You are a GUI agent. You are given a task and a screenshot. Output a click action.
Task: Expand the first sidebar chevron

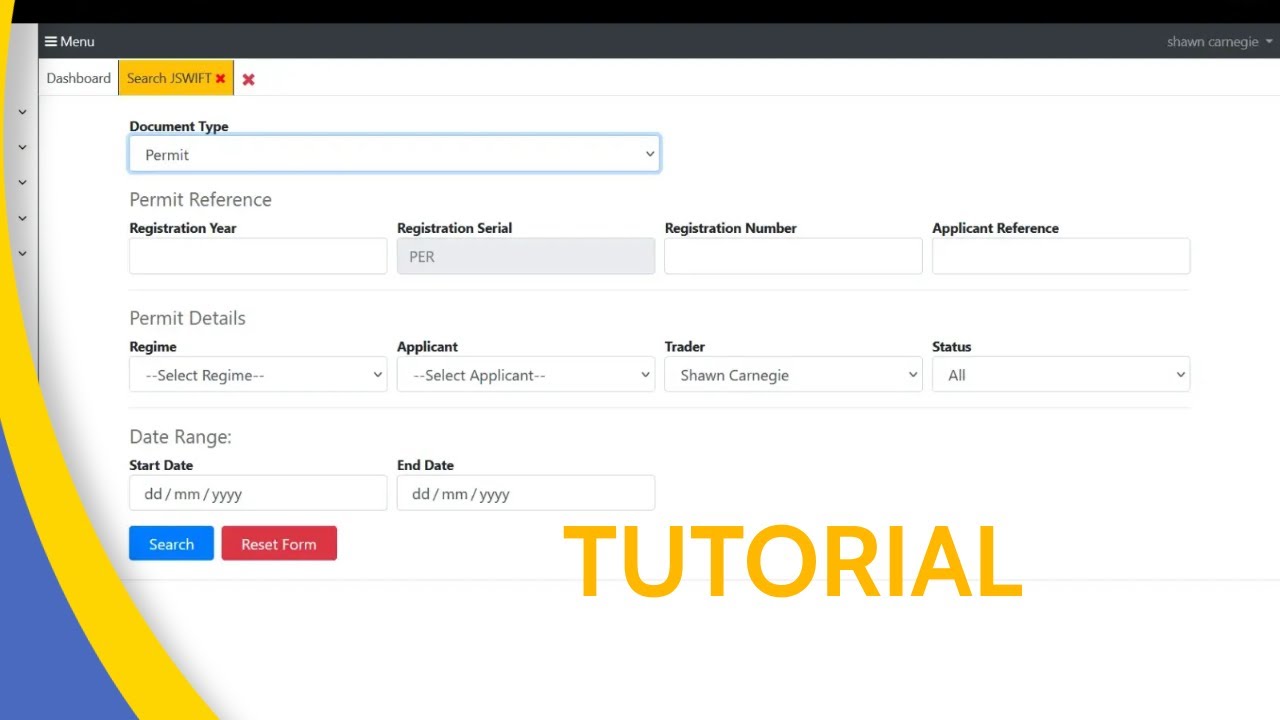click(22, 112)
